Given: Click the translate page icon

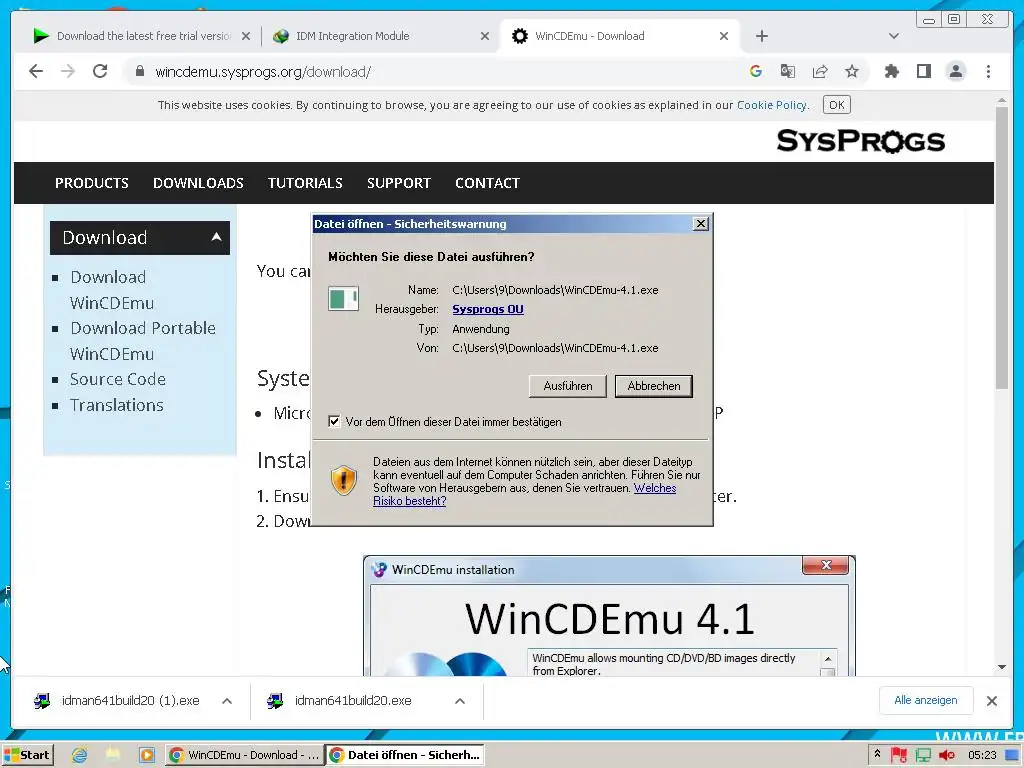Looking at the screenshot, I should click(x=788, y=71).
